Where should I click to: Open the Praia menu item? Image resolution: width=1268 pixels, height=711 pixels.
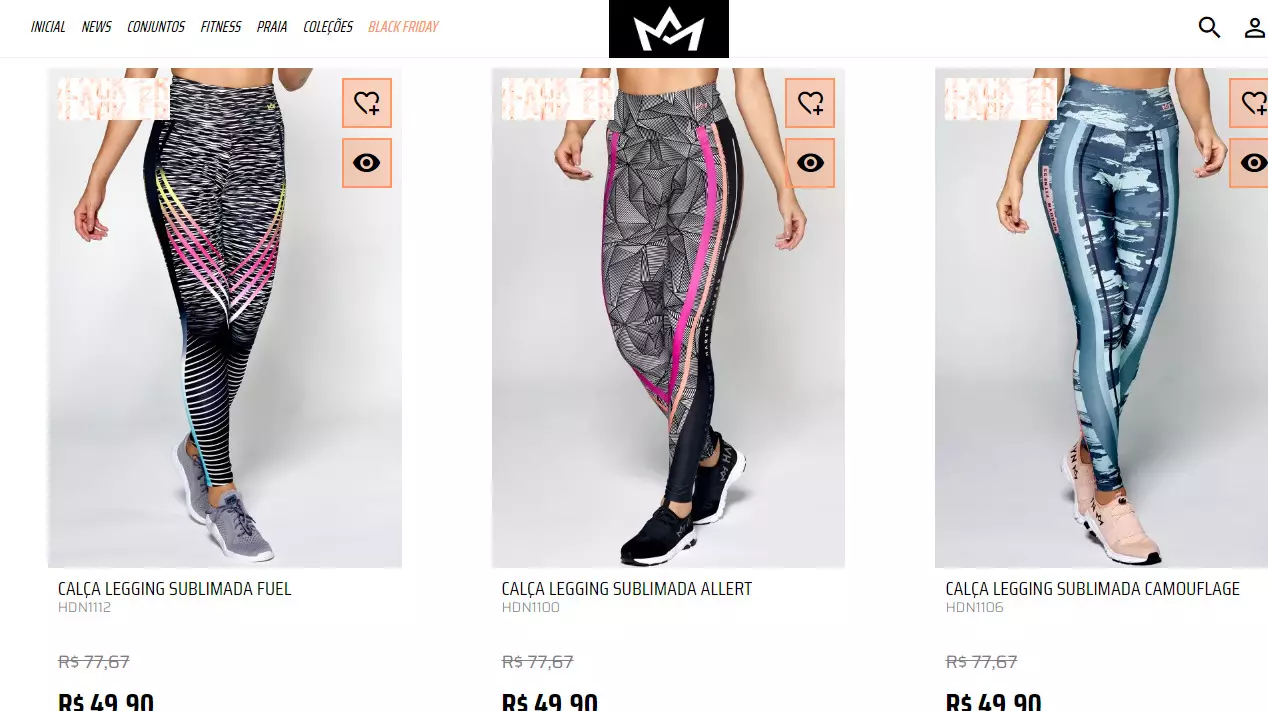click(272, 27)
